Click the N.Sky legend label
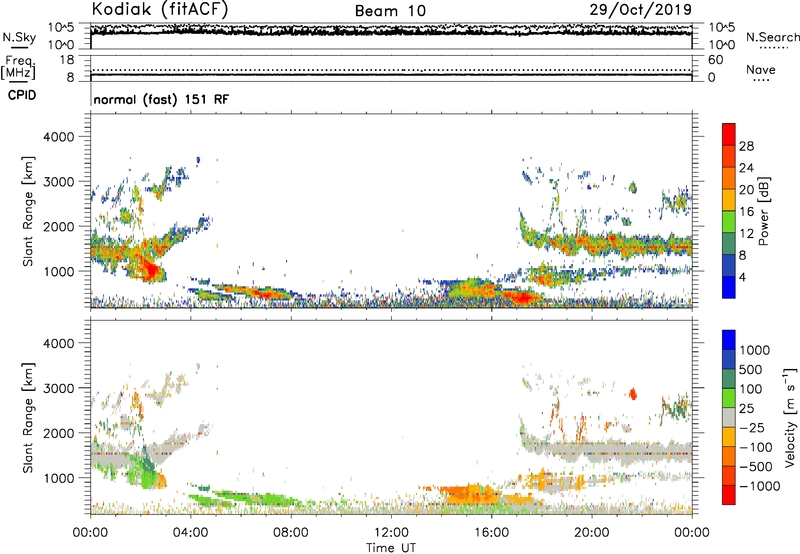800x554 pixels. coord(19,37)
